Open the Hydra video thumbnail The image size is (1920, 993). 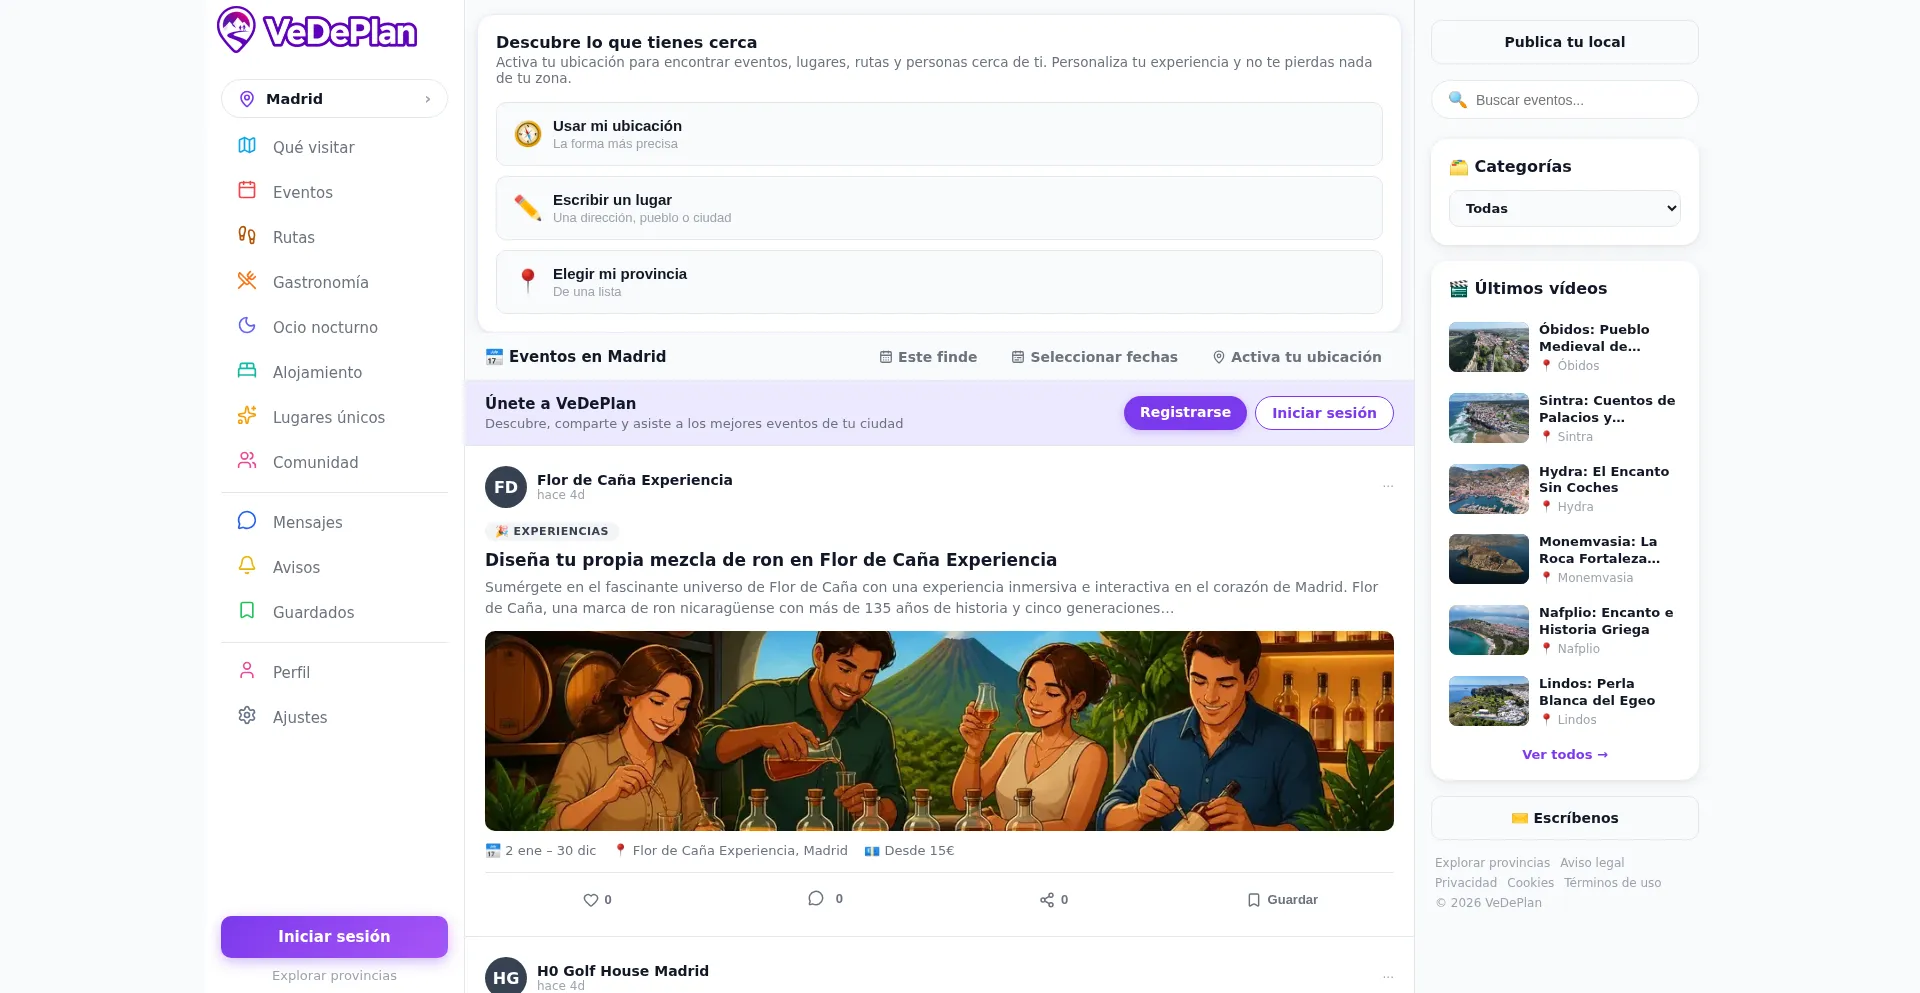[x=1489, y=489]
